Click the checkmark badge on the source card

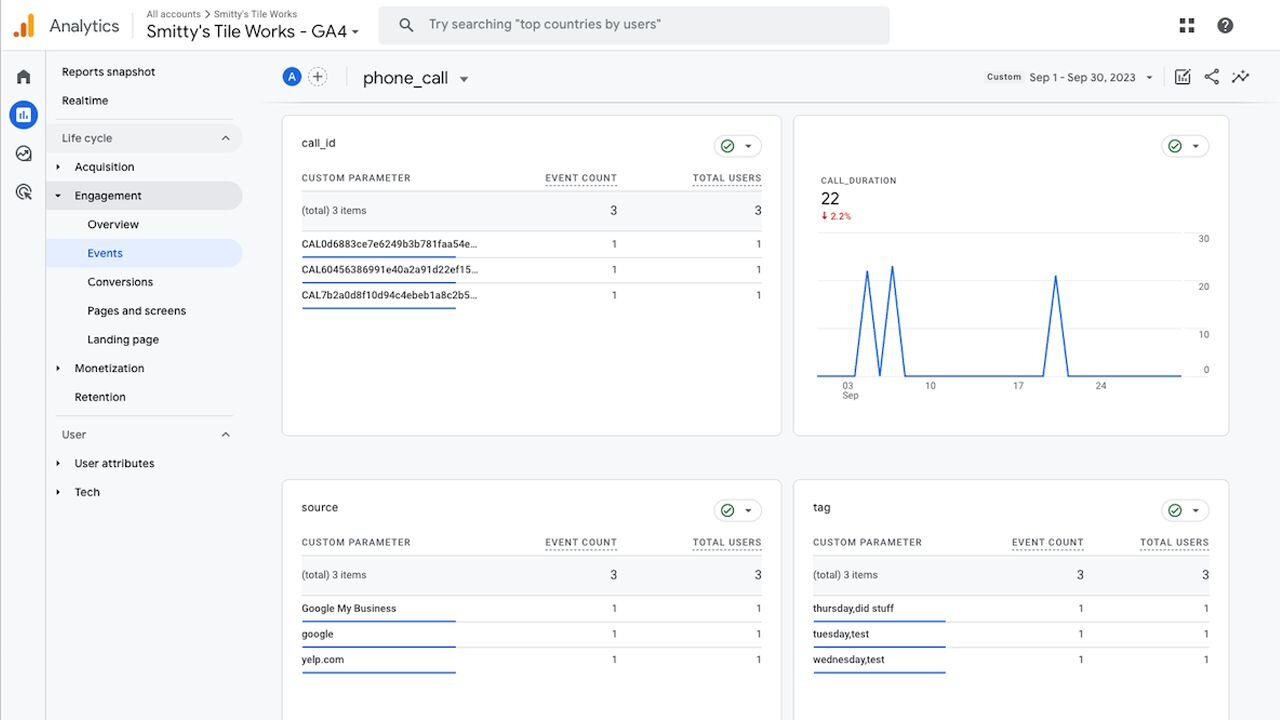point(729,510)
